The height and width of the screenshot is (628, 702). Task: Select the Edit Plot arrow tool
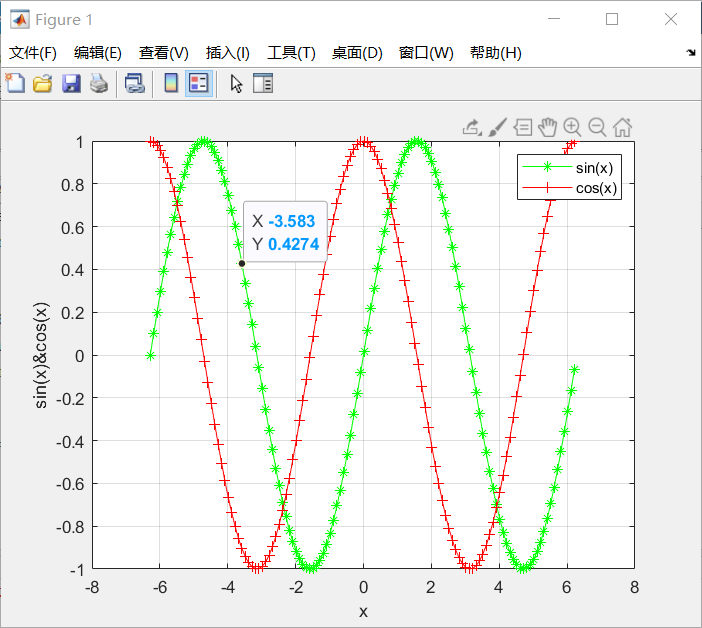(236, 84)
